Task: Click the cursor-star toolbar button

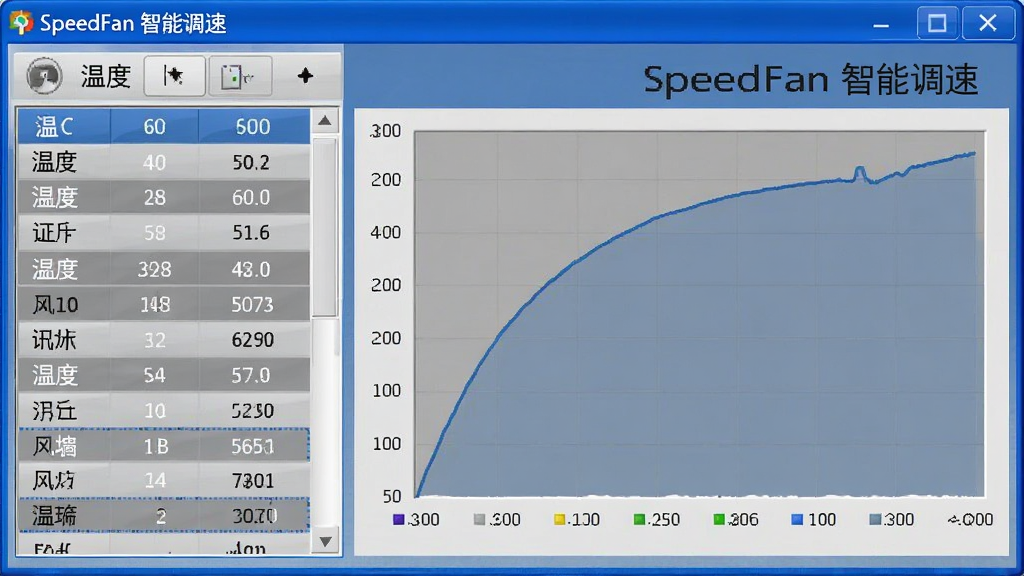Action: (174, 76)
